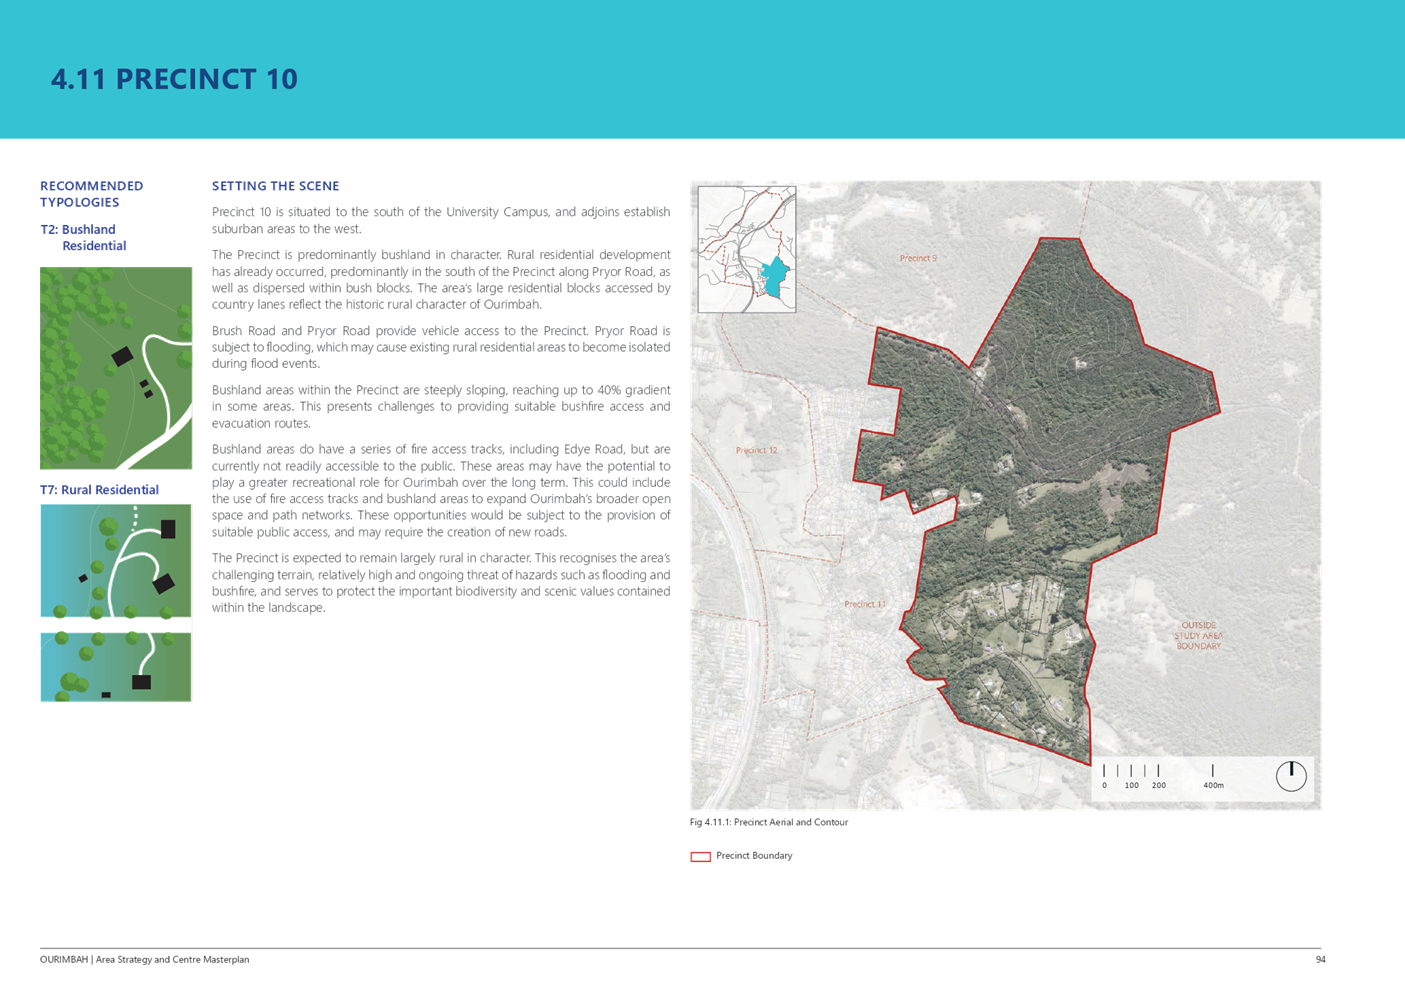Click the cyan highlighted precinct in inset map
The height and width of the screenshot is (994, 1405).
(x=774, y=276)
